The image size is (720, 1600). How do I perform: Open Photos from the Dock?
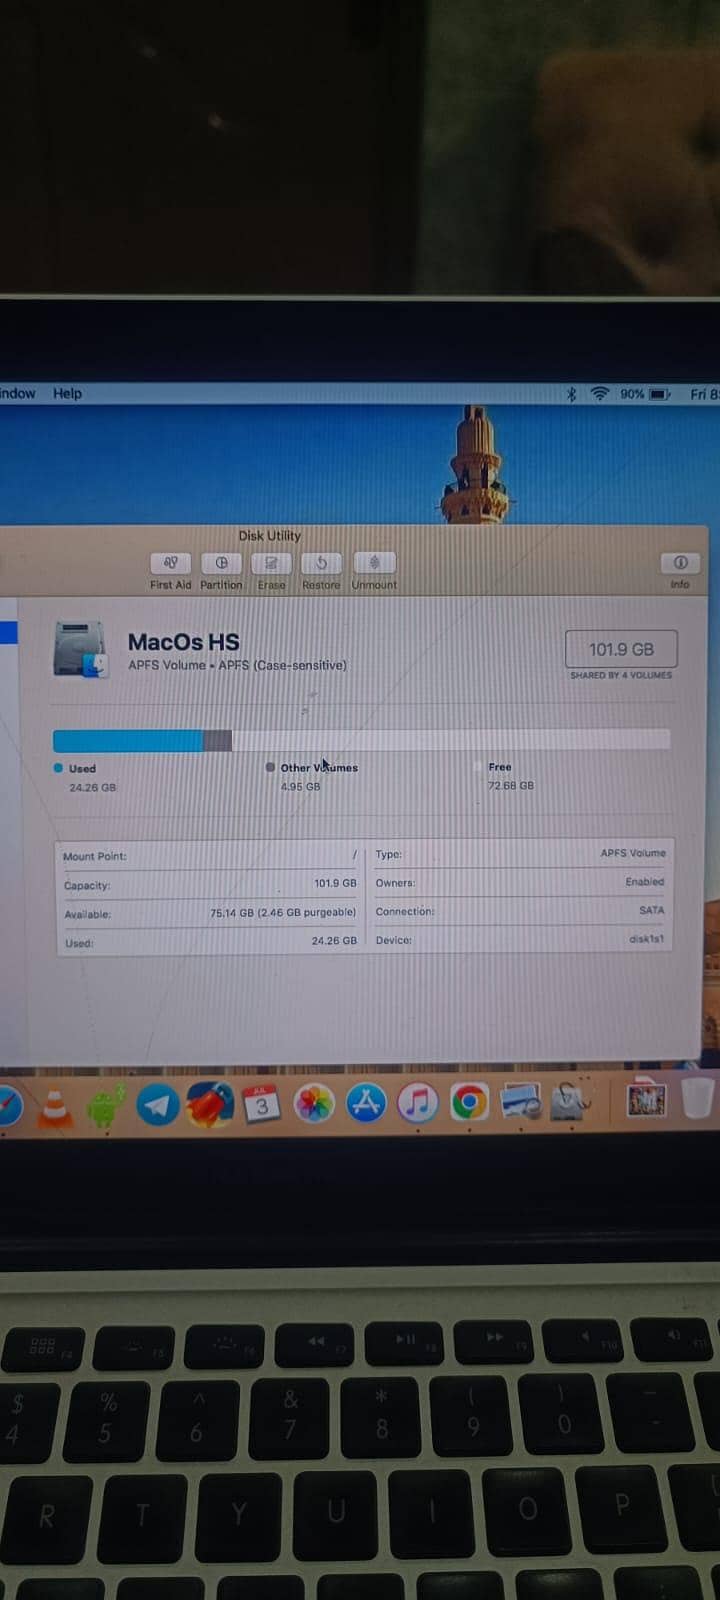click(314, 1104)
